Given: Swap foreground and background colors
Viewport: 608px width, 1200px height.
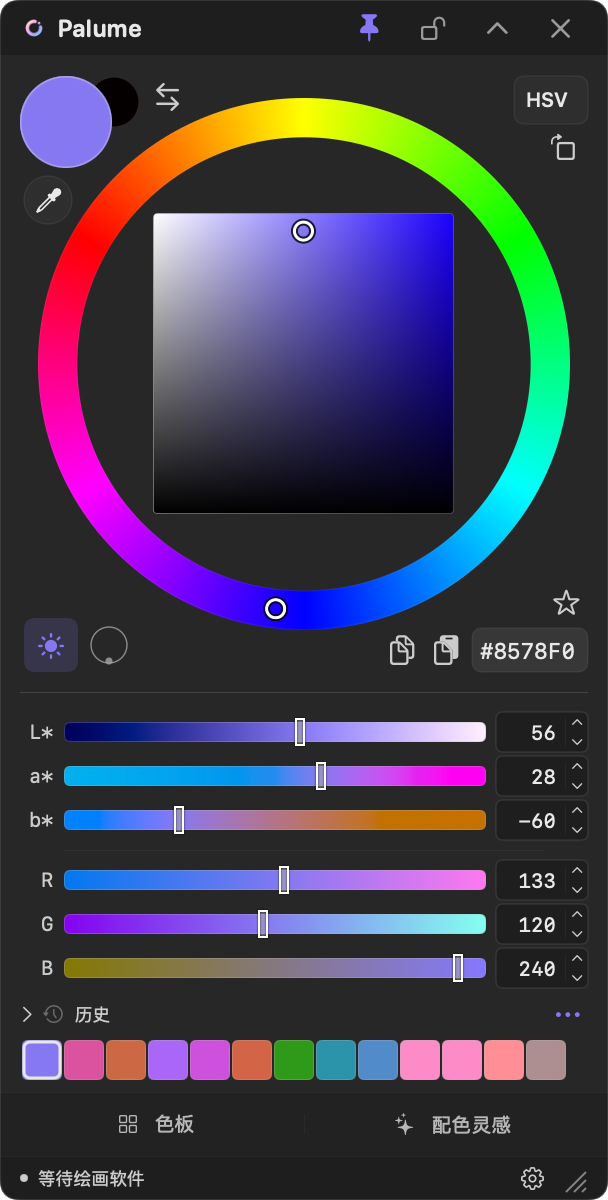Looking at the screenshot, I should click(168, 97).
